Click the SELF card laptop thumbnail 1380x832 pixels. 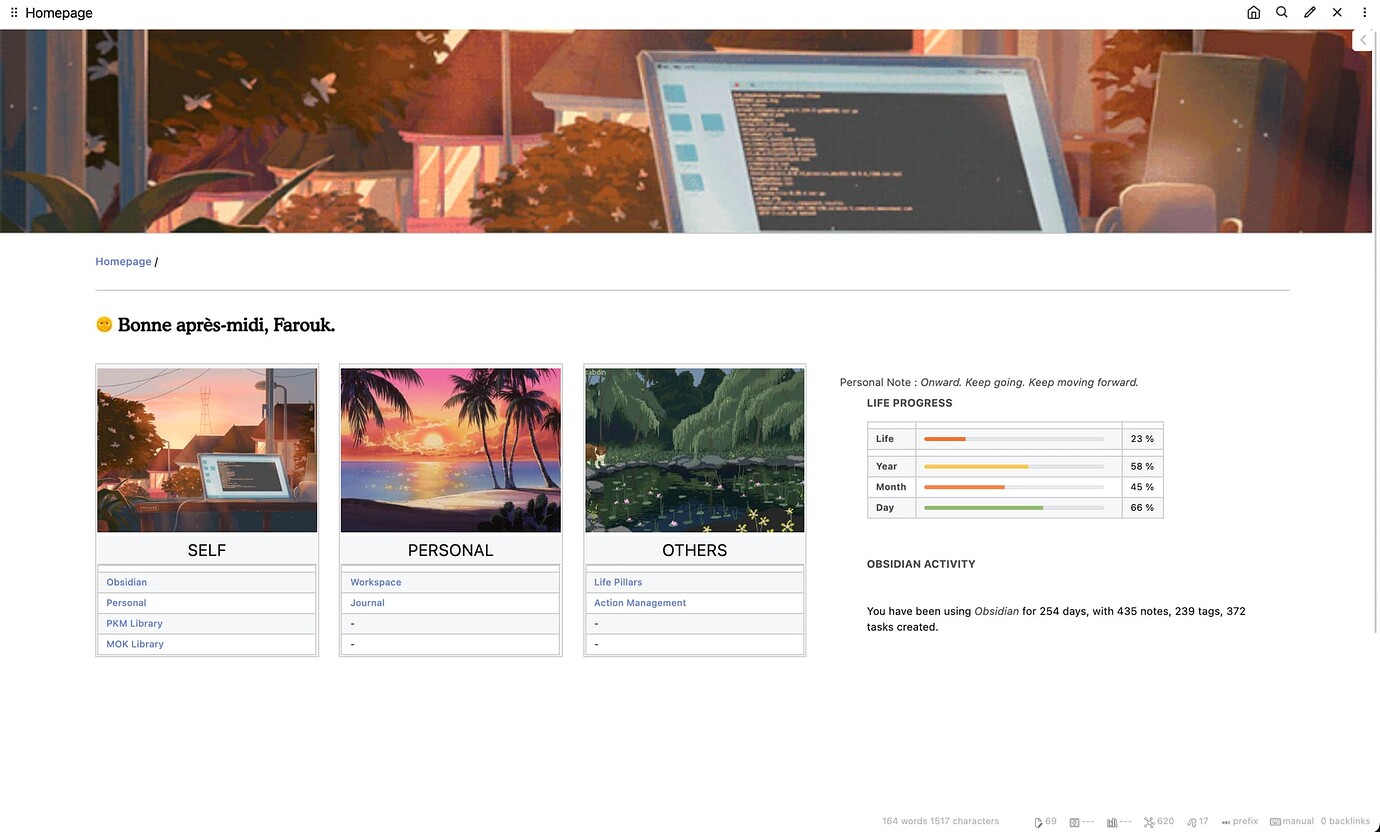click(207, 450)
